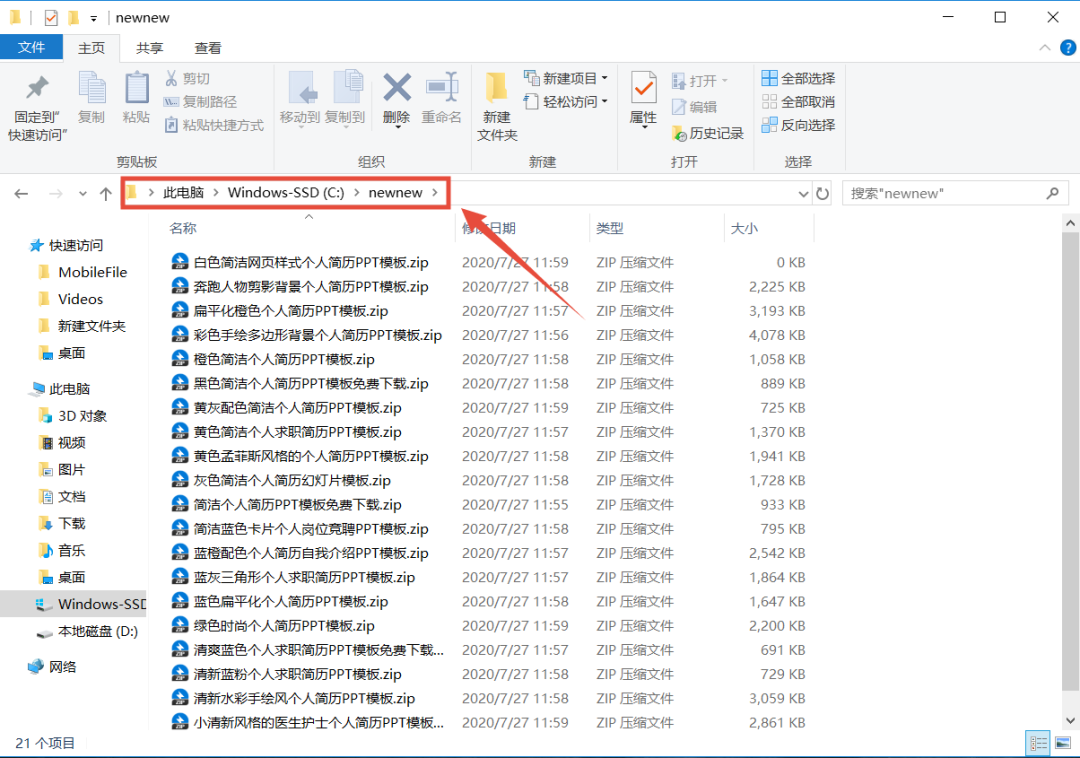The width and height of the screenshot is (1080, 758).
Task: Open the Copy to (复制到) menu
Action: pos(345,99)
